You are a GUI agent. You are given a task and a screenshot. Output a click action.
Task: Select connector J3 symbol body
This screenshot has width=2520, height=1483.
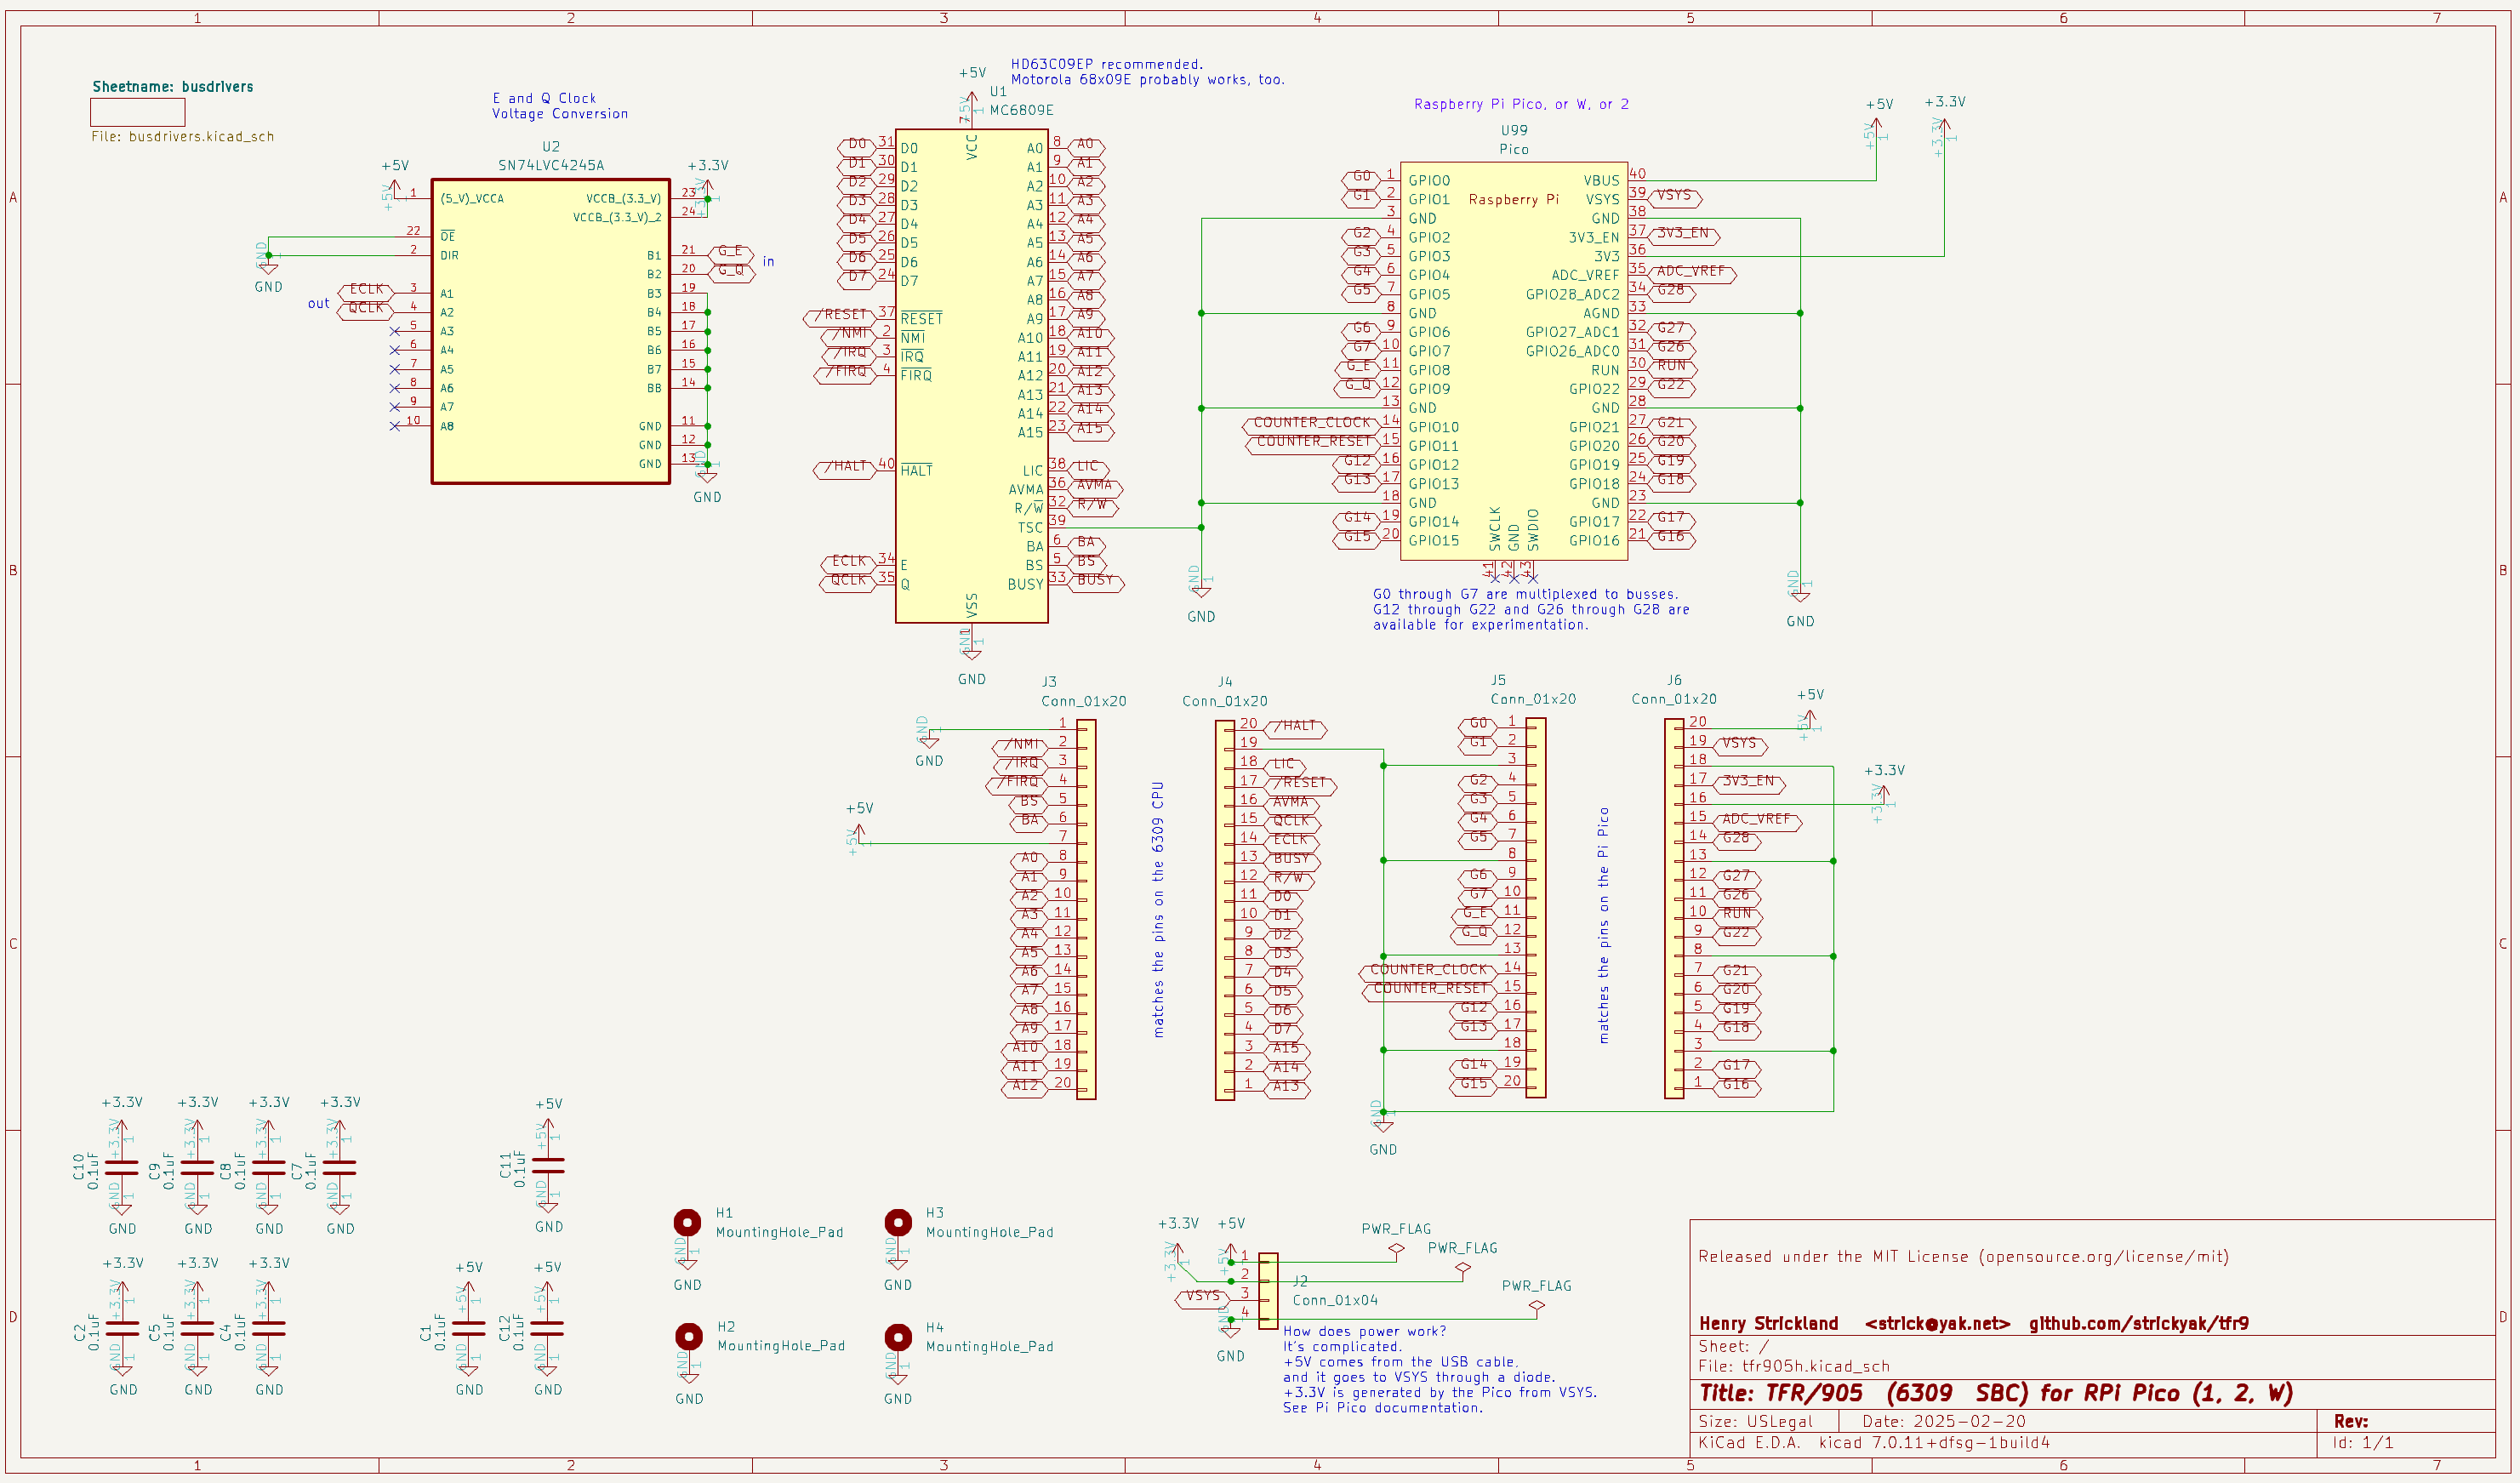click(1086, 909)
